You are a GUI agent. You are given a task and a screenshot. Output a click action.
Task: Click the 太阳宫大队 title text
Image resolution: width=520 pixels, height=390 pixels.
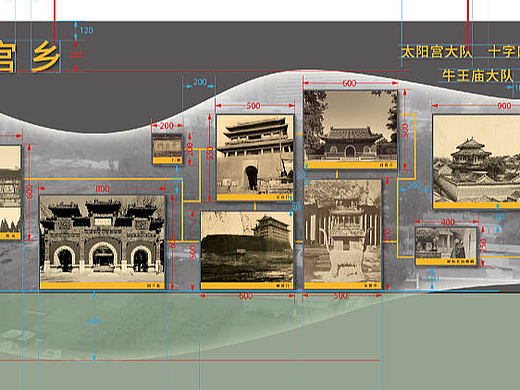(437, 52)
